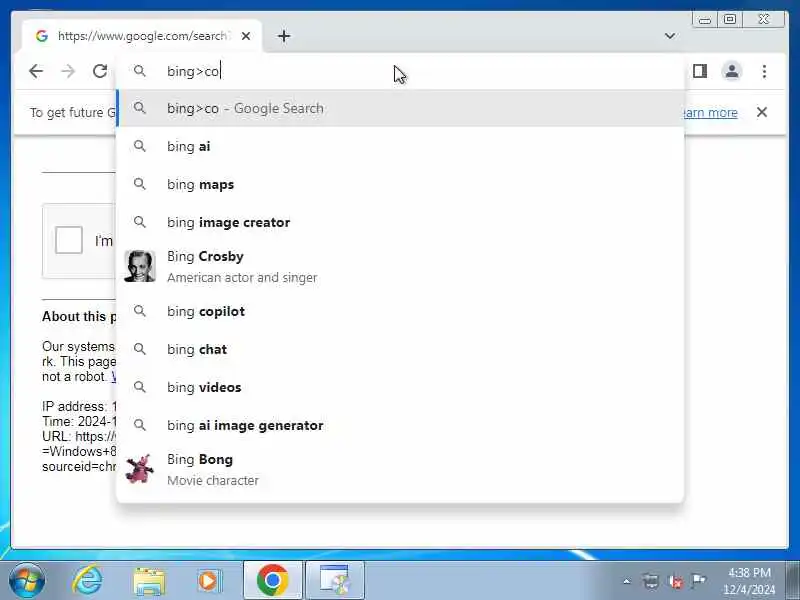The width and height of the screenshot is (800, 600).
Task: Select 'bing videos' suggestion
Action: coord(401,387)
